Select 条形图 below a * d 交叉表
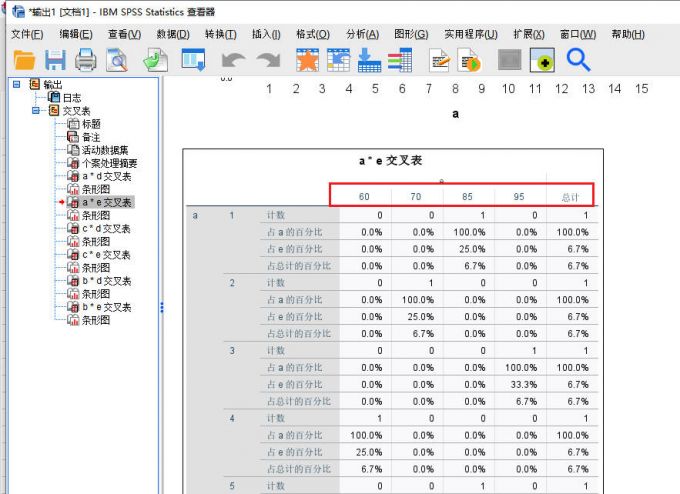 coord(96,189)
